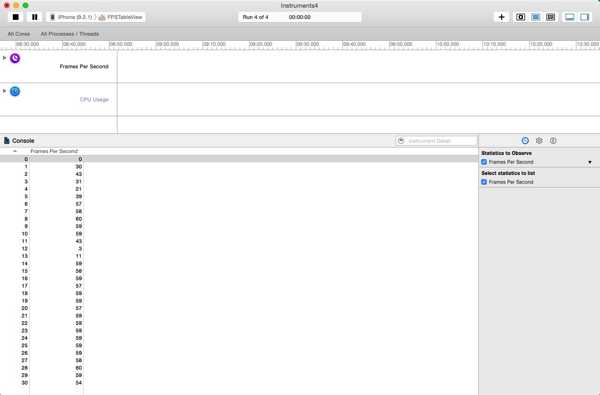Select table row with index 4
The height and width of the screenshot is (395, 600).
pyautogui.click(x=238, y=189)
